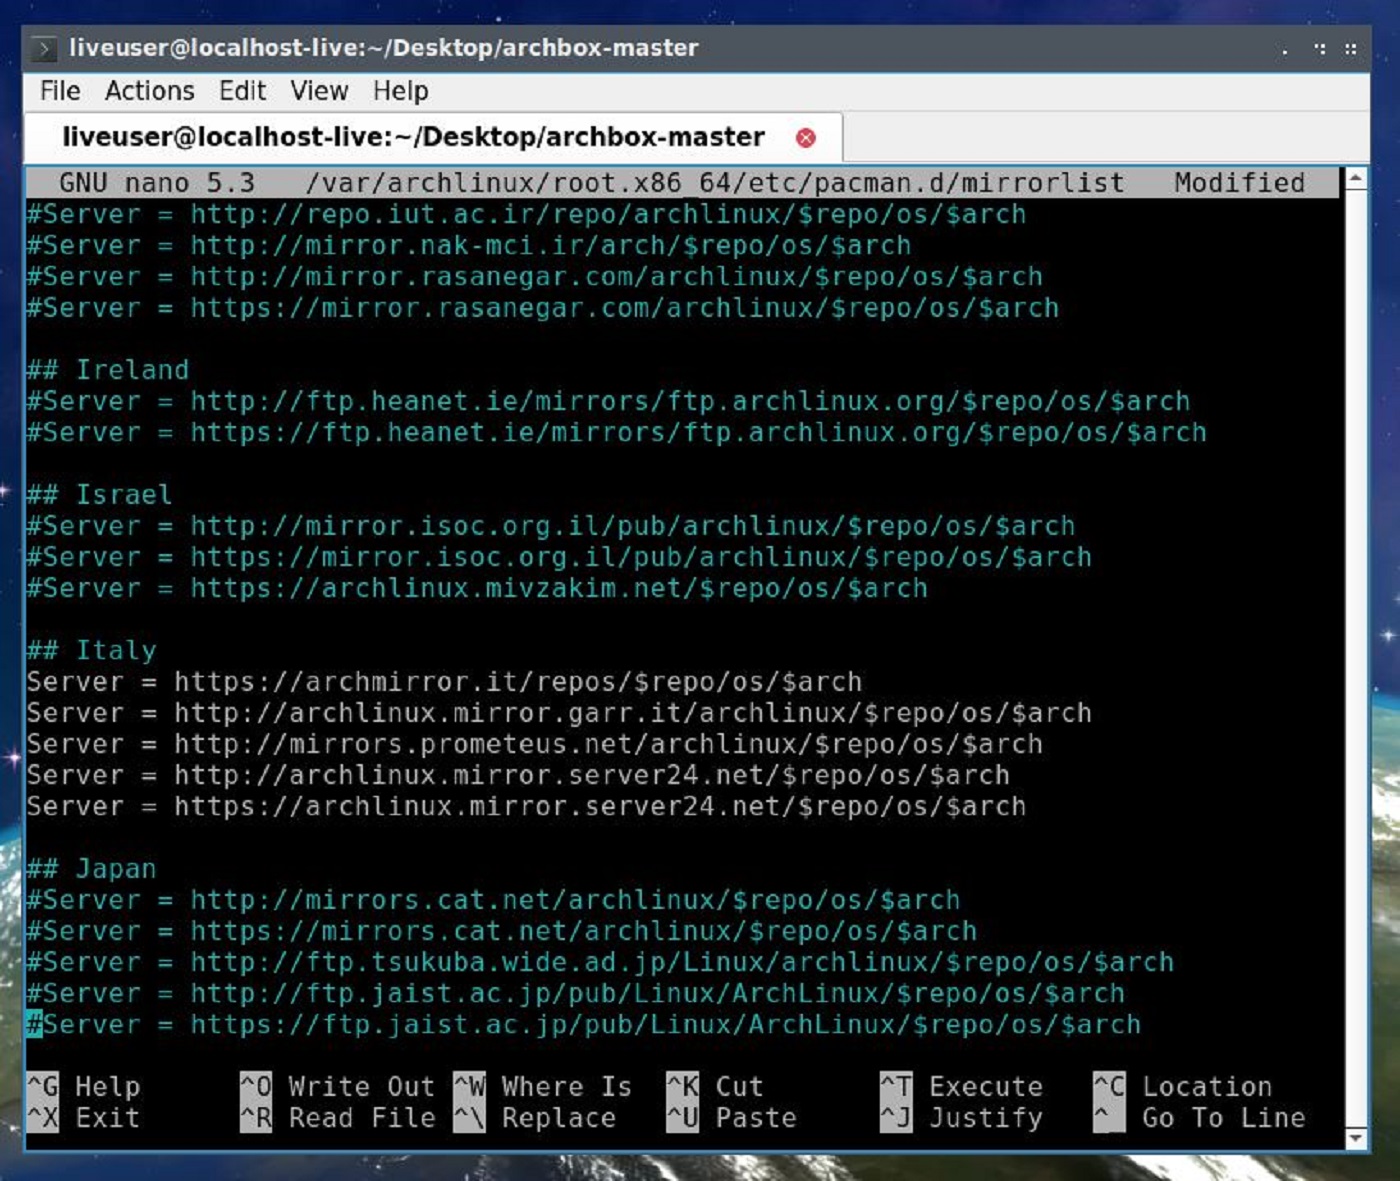This screenshot has height=1181, width=1400.
Task: Maximize the terminal window
Action: (1318, 48)
